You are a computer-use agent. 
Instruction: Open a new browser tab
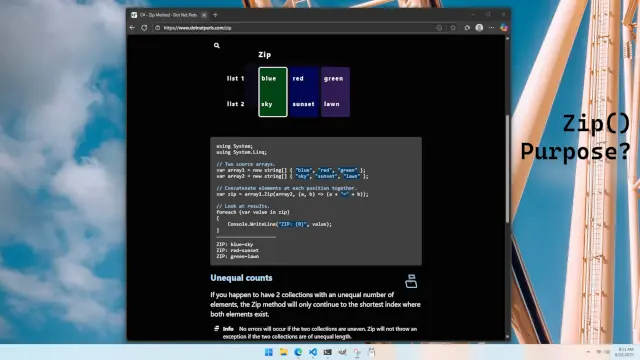coord(215,15)
